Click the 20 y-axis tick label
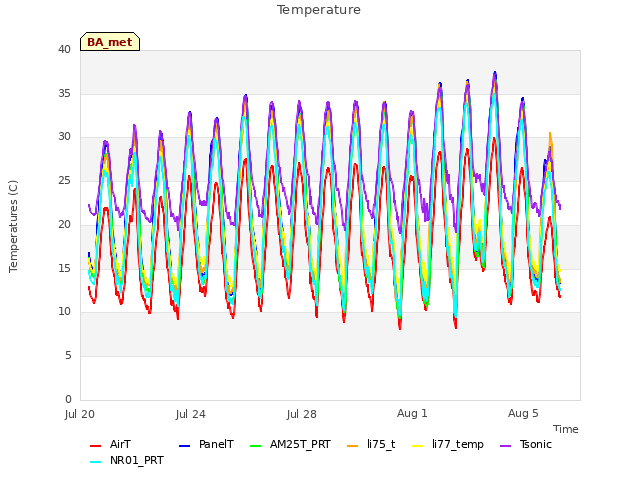The image size is (640, 480). pos(64,224)
